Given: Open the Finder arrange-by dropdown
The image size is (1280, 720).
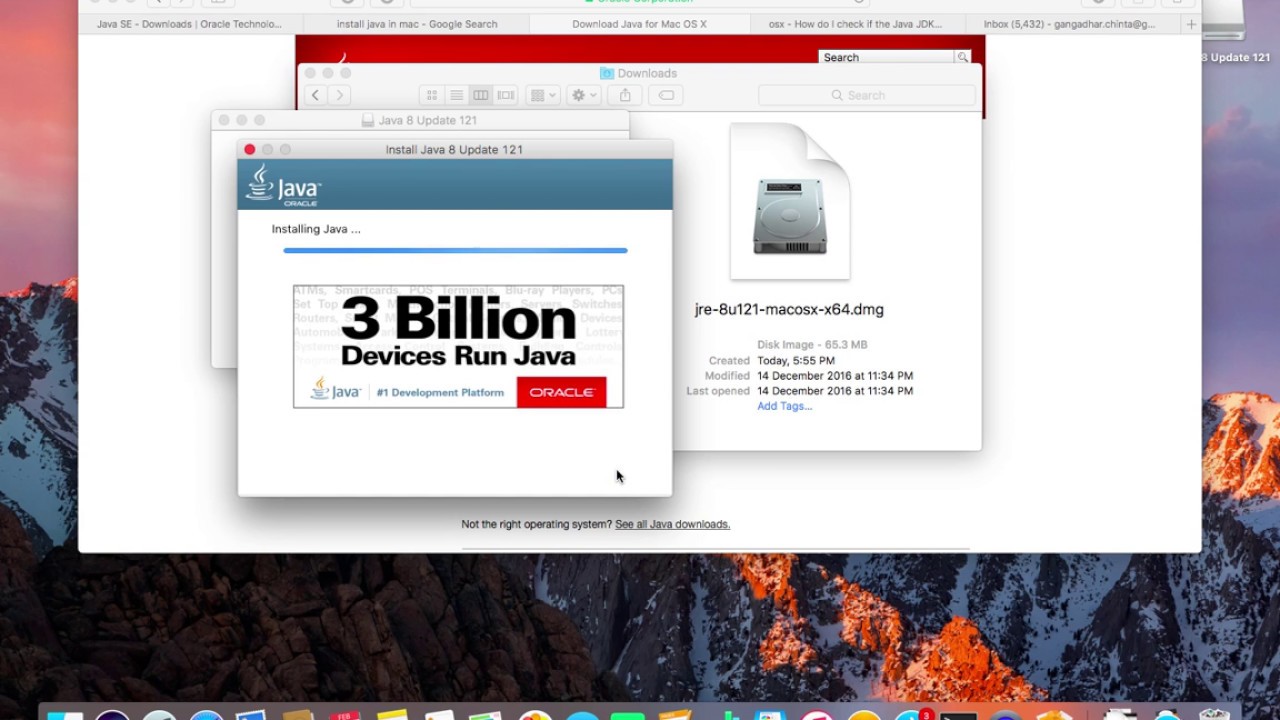Looking at the screenshot, I should point(543,95).
